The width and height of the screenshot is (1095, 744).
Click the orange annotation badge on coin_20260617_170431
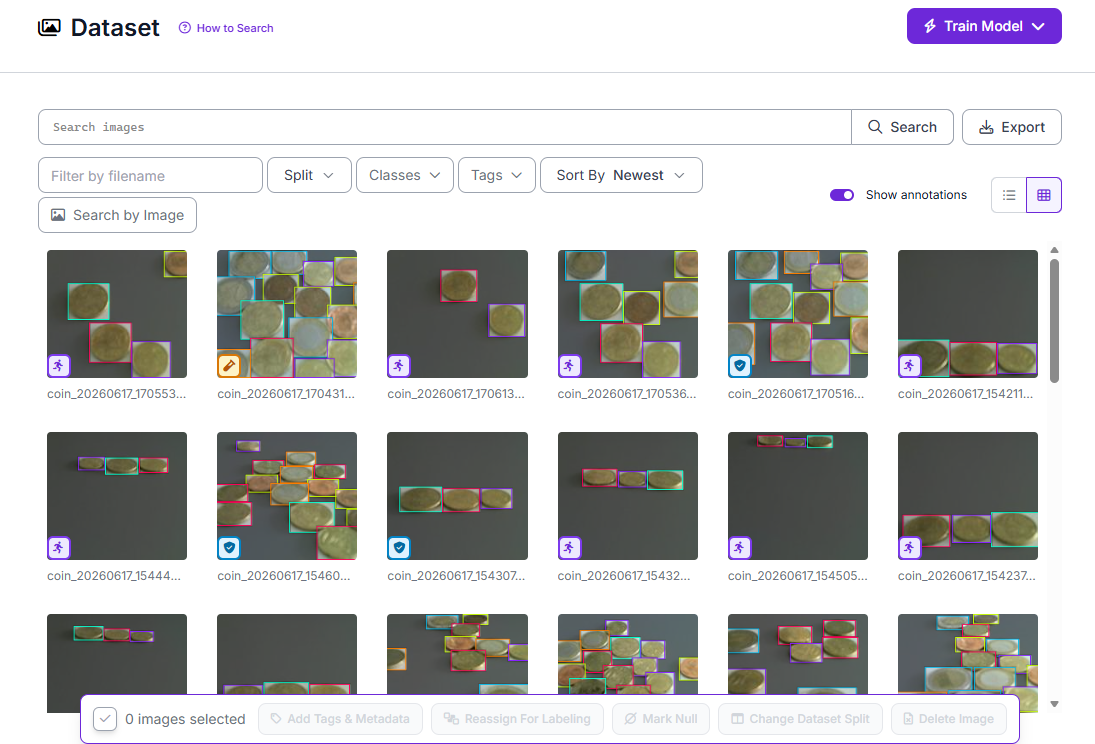(x=229, y=365)
